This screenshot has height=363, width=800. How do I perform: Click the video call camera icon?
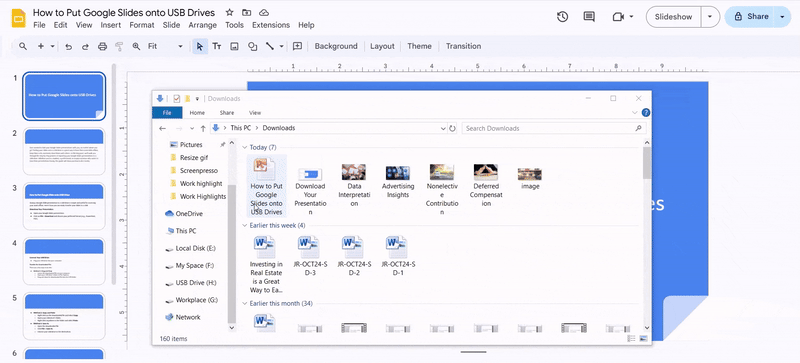tap(618, 17)
